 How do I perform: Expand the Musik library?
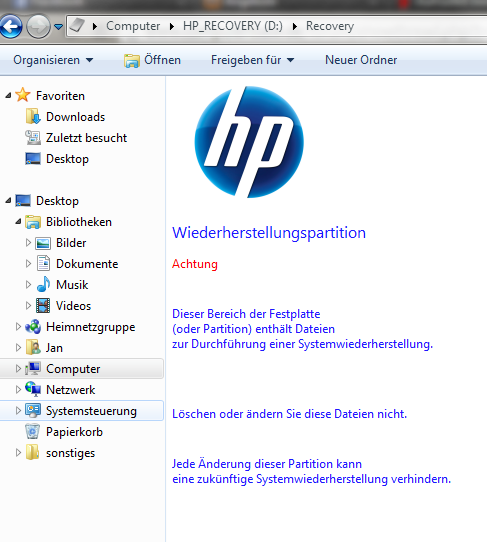tap(28, 285)
